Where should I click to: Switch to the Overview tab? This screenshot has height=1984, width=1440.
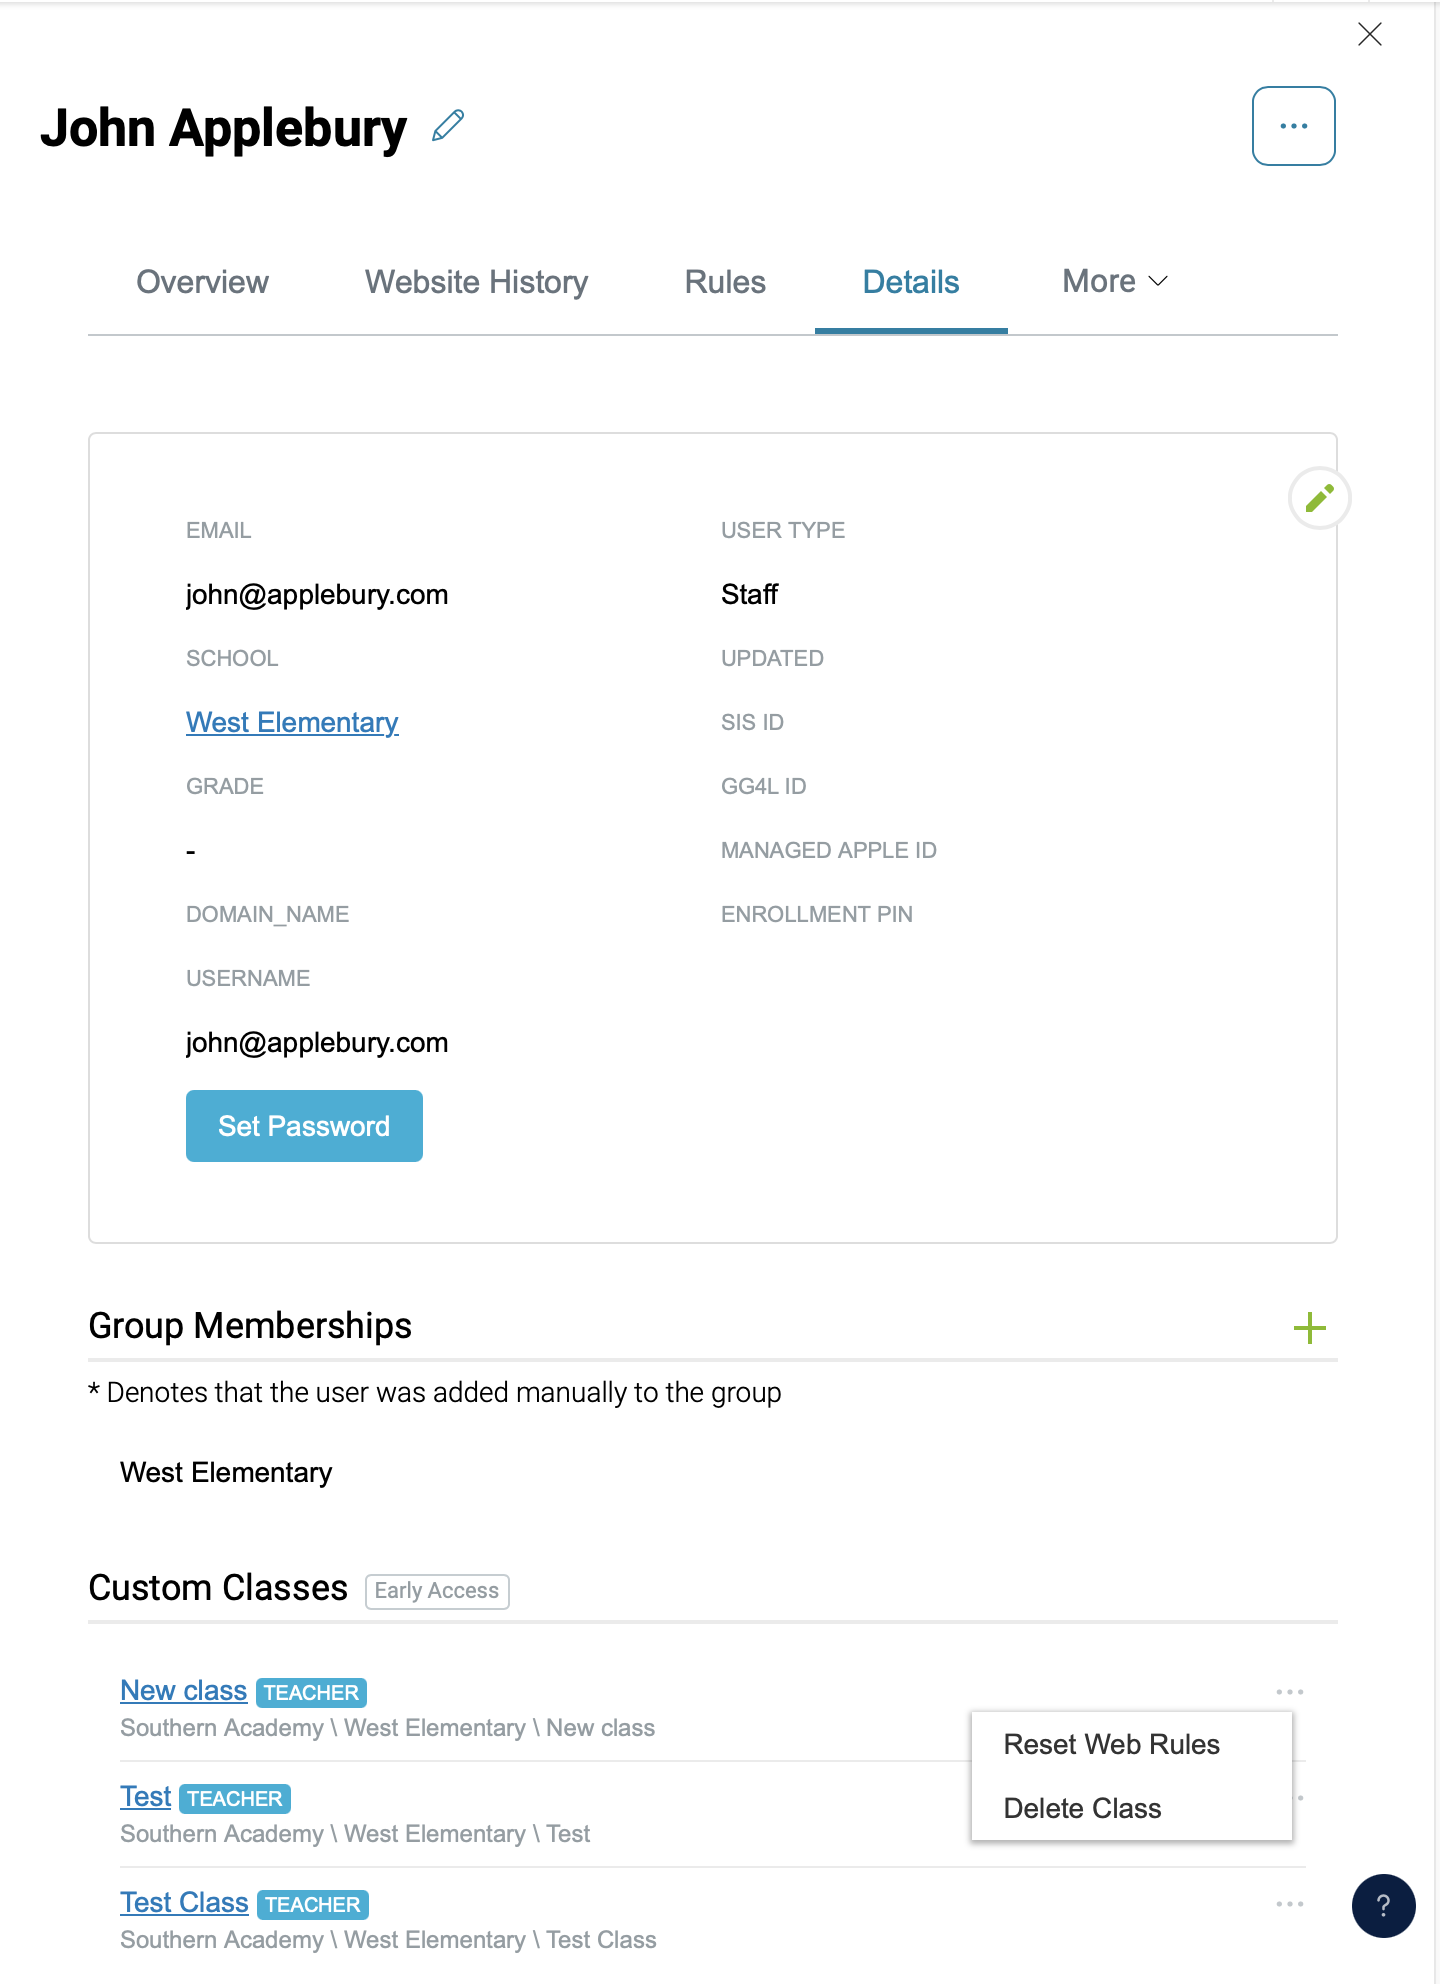click(x=201, y=281)
